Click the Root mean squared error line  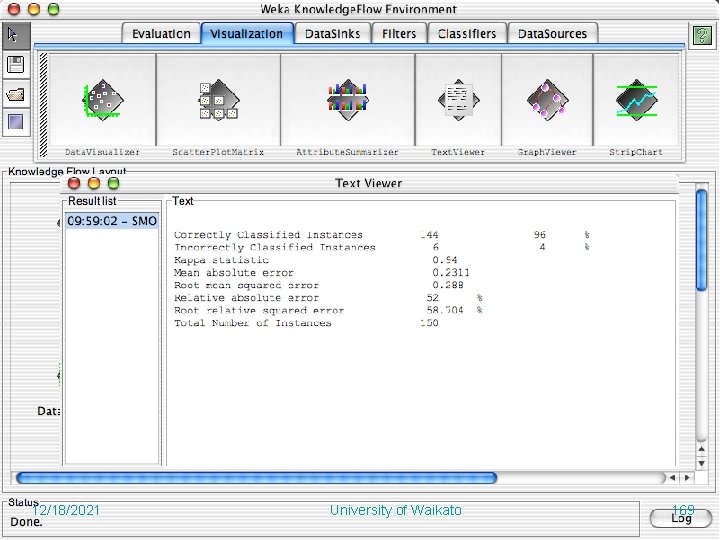point(319,285)
